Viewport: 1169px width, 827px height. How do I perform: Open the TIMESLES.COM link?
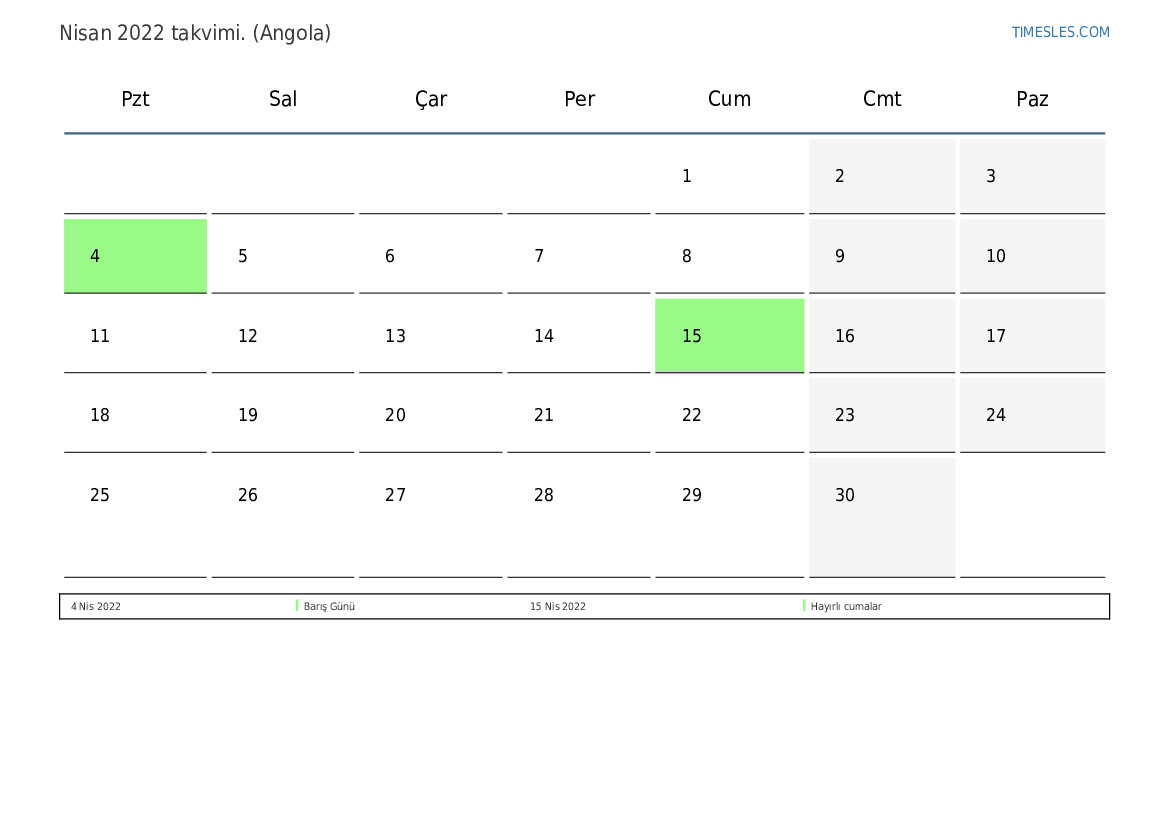pyautogui.click(x=1060, y=32)
